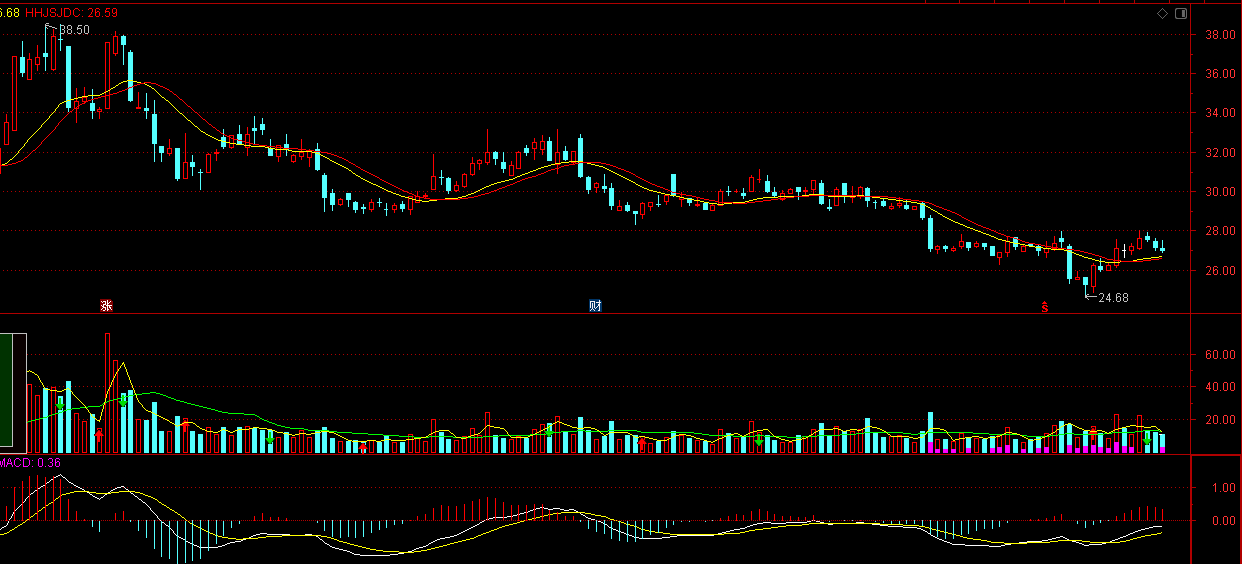The width and height of the screenshot is (1242, 564).
Task: Select the MACD indicator label
Action: coord(18,463)
